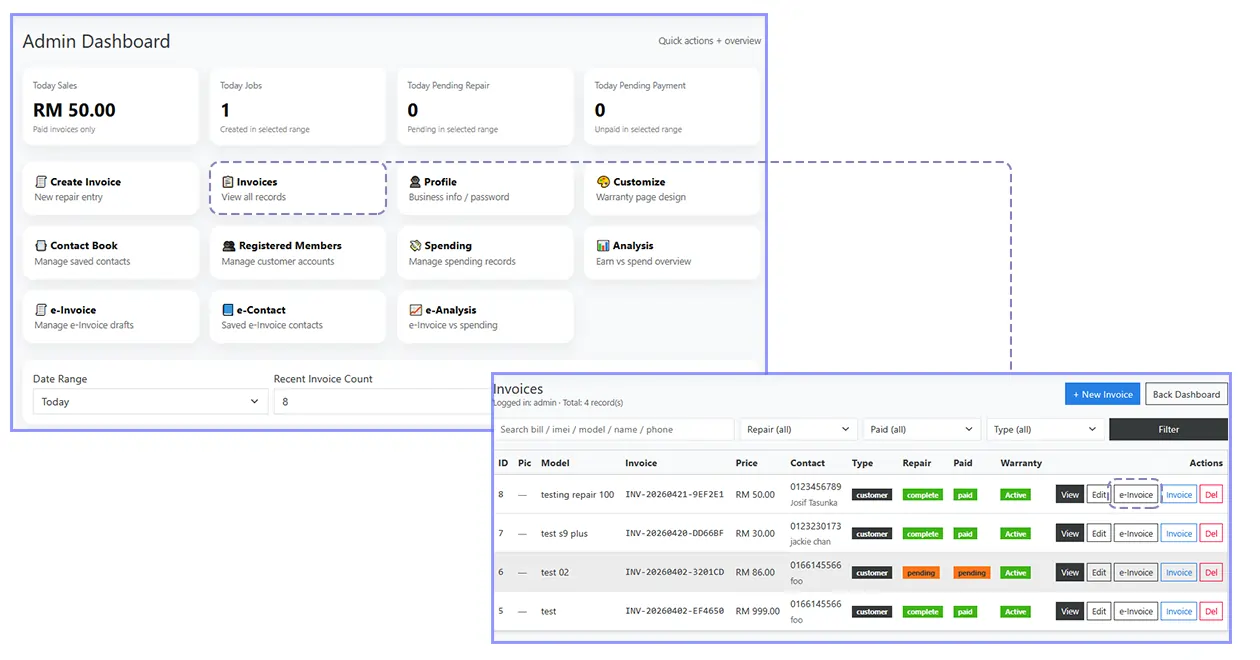Expand the Repair (all) filter dropdown
The height and width of the screenshot is (660, 1260).
tap(798, 428)
